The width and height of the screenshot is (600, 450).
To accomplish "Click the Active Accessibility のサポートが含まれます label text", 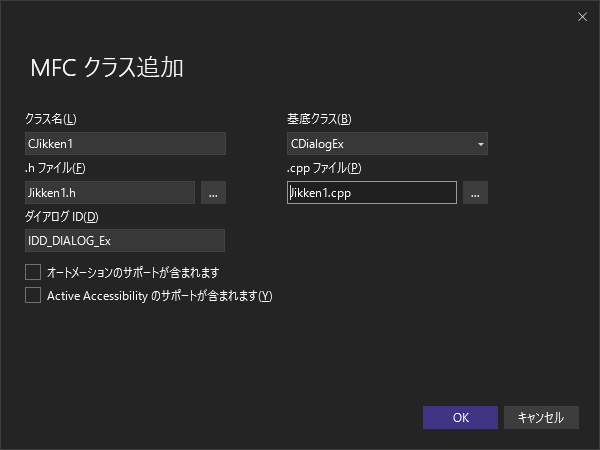I will [160, 296].
